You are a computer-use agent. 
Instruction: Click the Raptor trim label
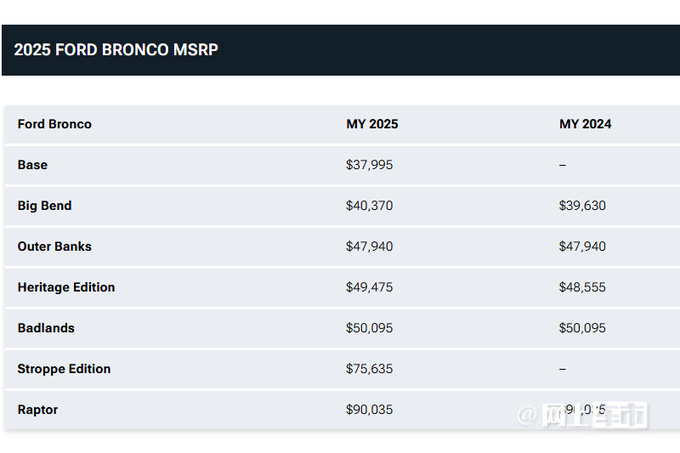38,410
